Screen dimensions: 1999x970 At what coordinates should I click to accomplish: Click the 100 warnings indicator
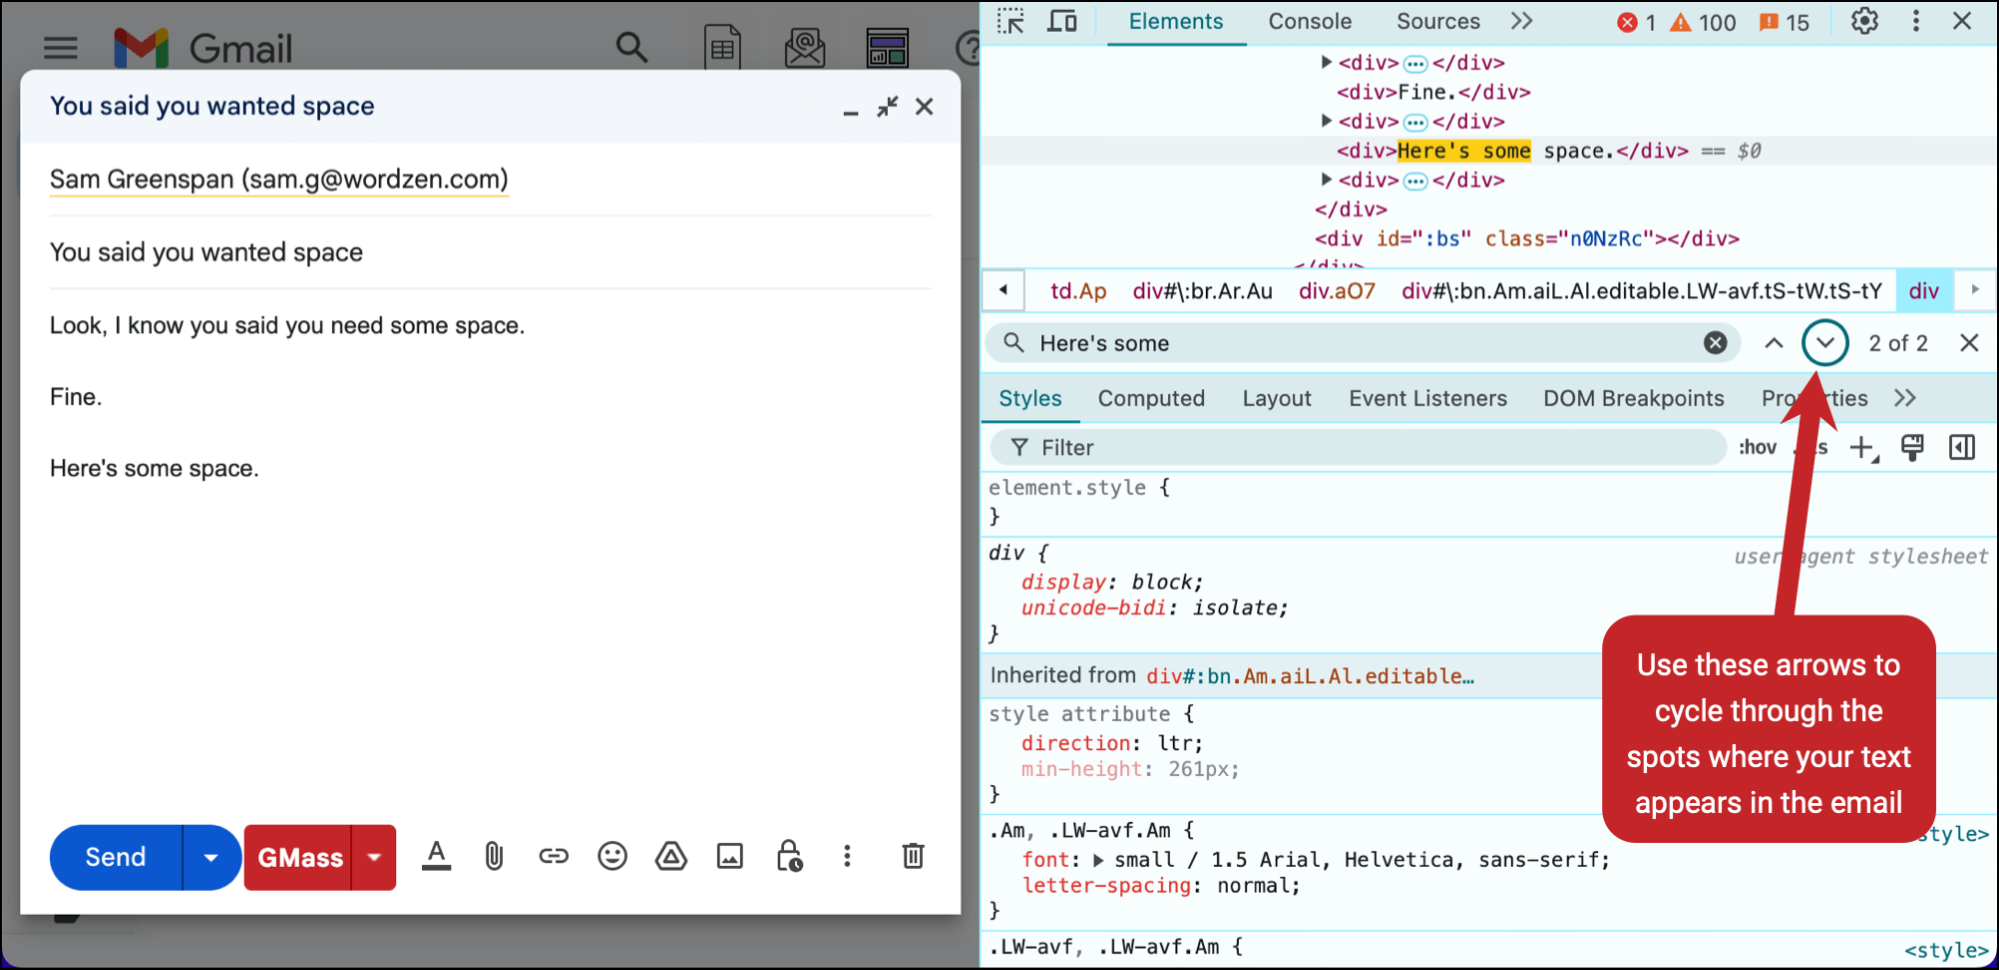1703,22
